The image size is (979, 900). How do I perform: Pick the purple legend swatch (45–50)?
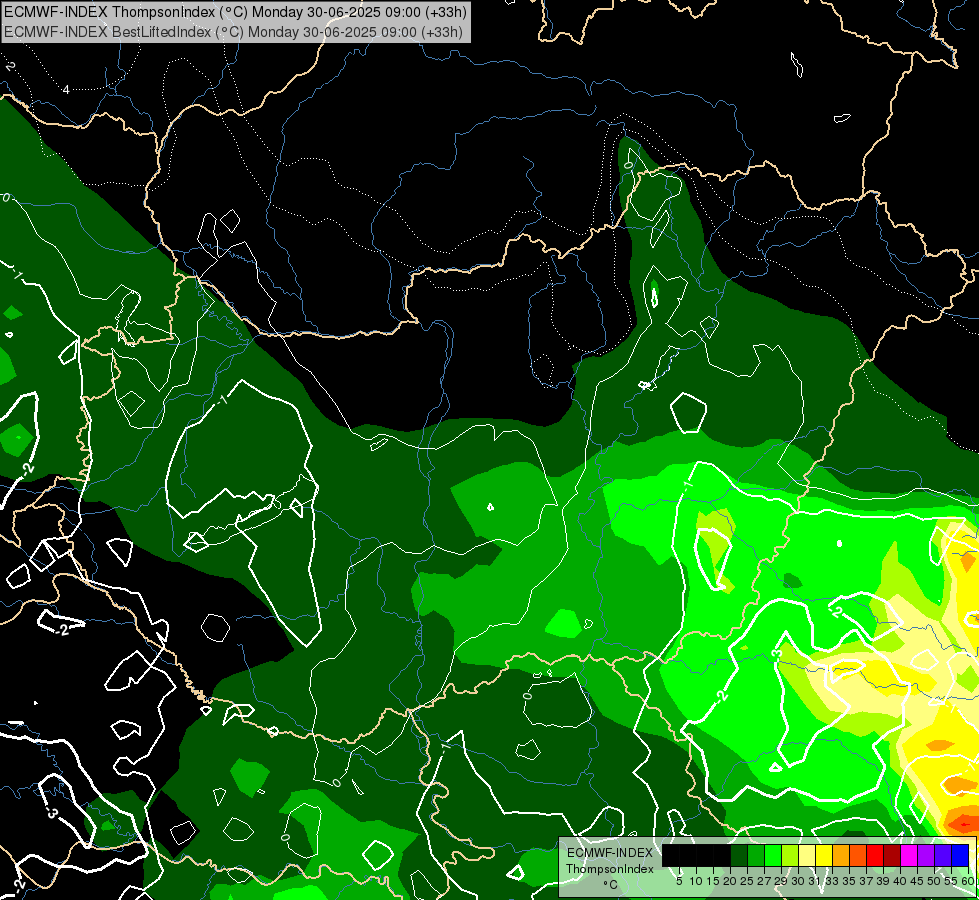(925, 855)
